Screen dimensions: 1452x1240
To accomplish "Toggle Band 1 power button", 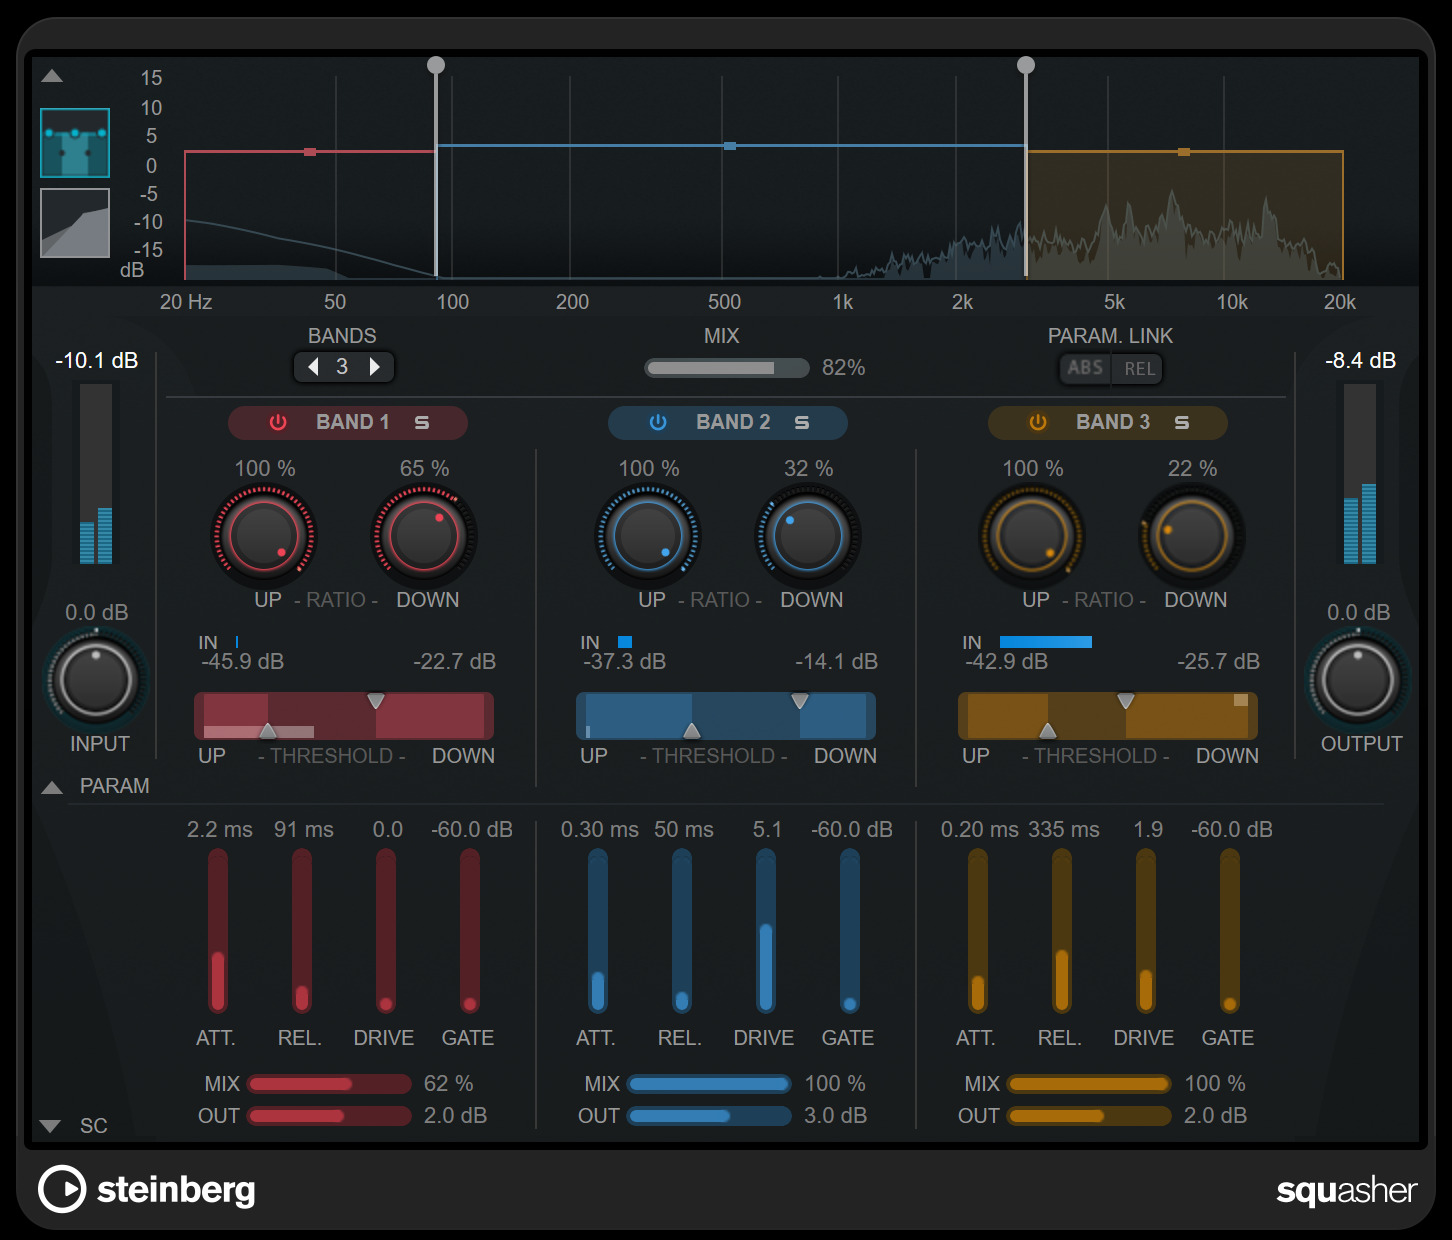I will tap(278, 423).
